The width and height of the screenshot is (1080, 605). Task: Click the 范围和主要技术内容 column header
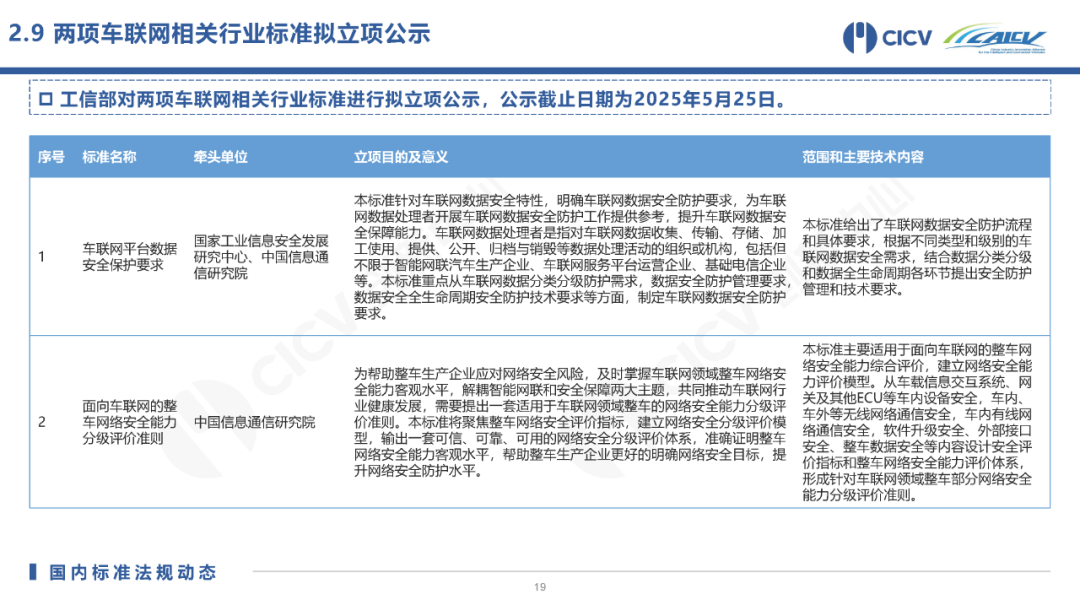[x=863, y=157]
